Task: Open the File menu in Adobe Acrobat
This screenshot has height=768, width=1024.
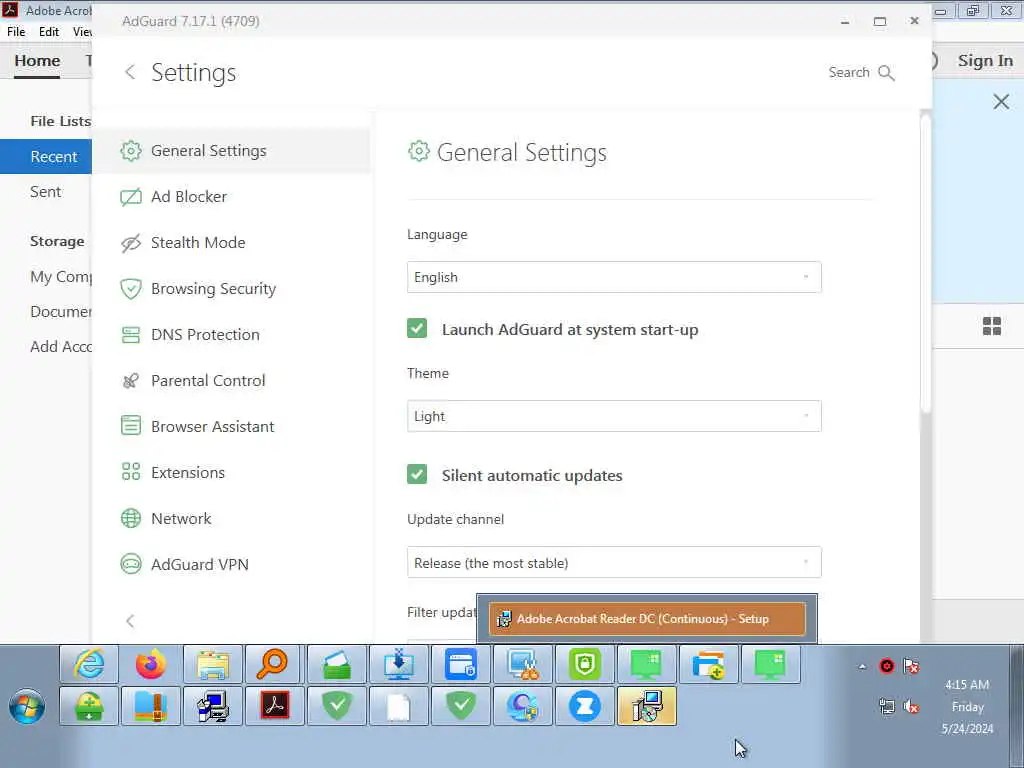Action: [x=16, y=31]
